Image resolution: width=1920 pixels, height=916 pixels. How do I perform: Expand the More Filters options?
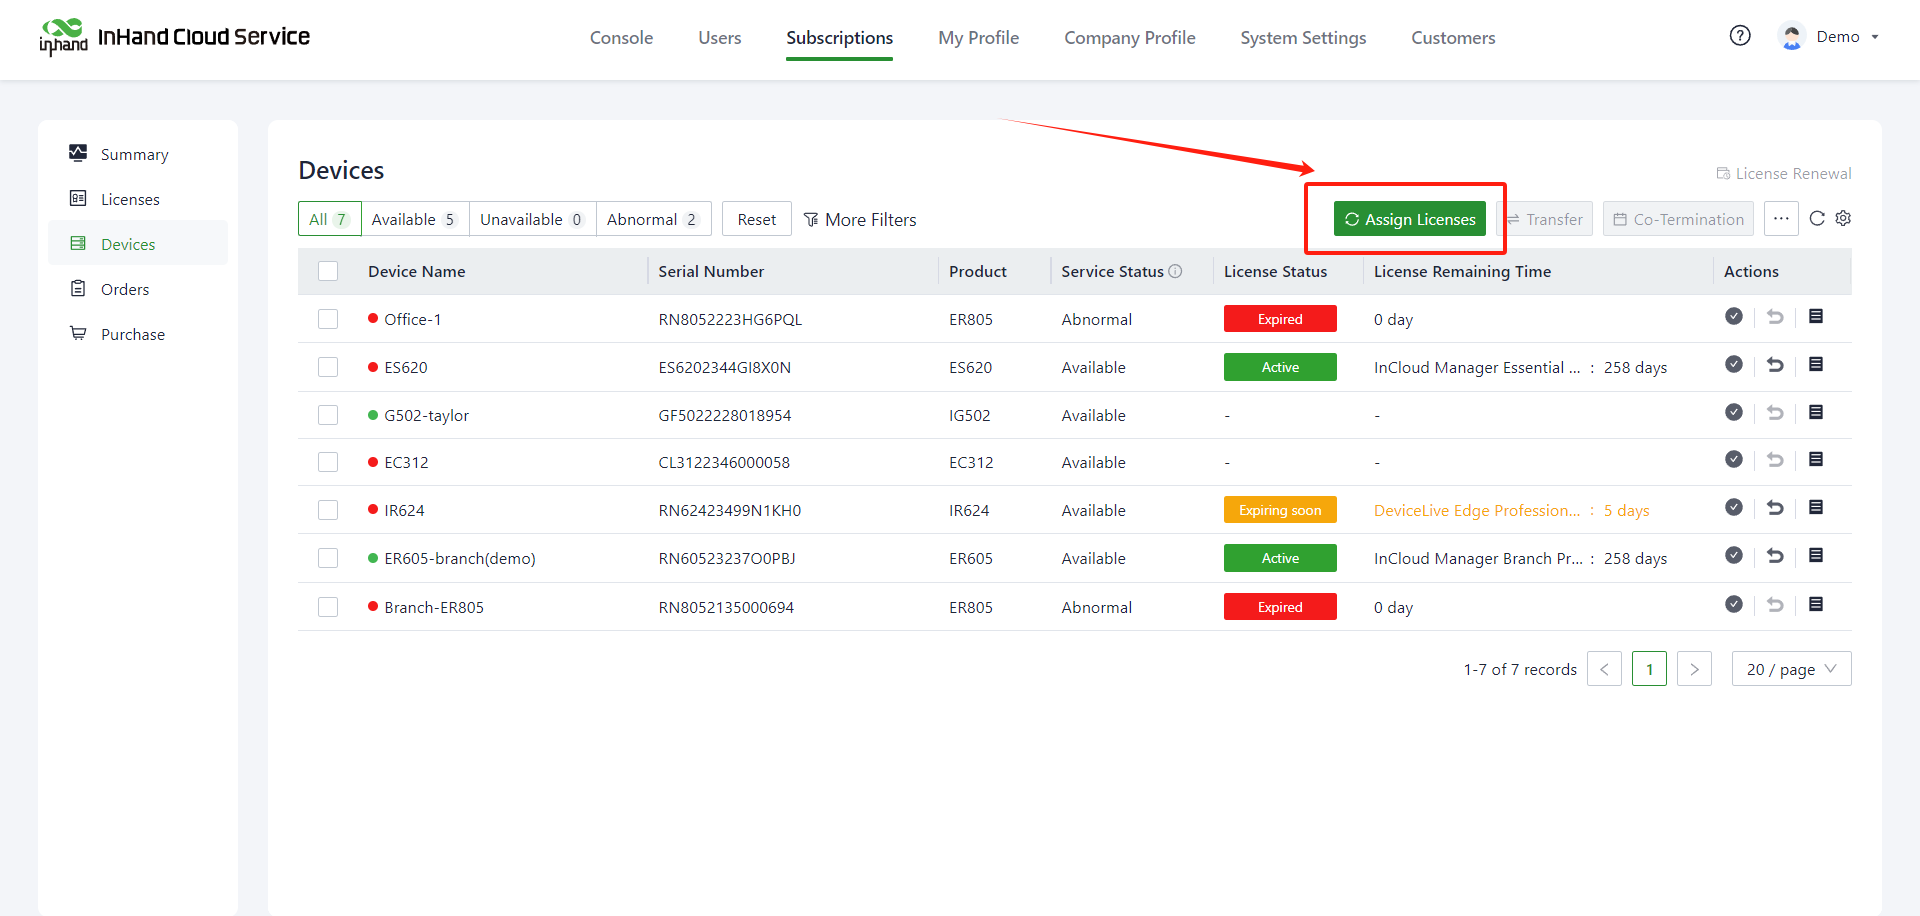tap(860, 219)
